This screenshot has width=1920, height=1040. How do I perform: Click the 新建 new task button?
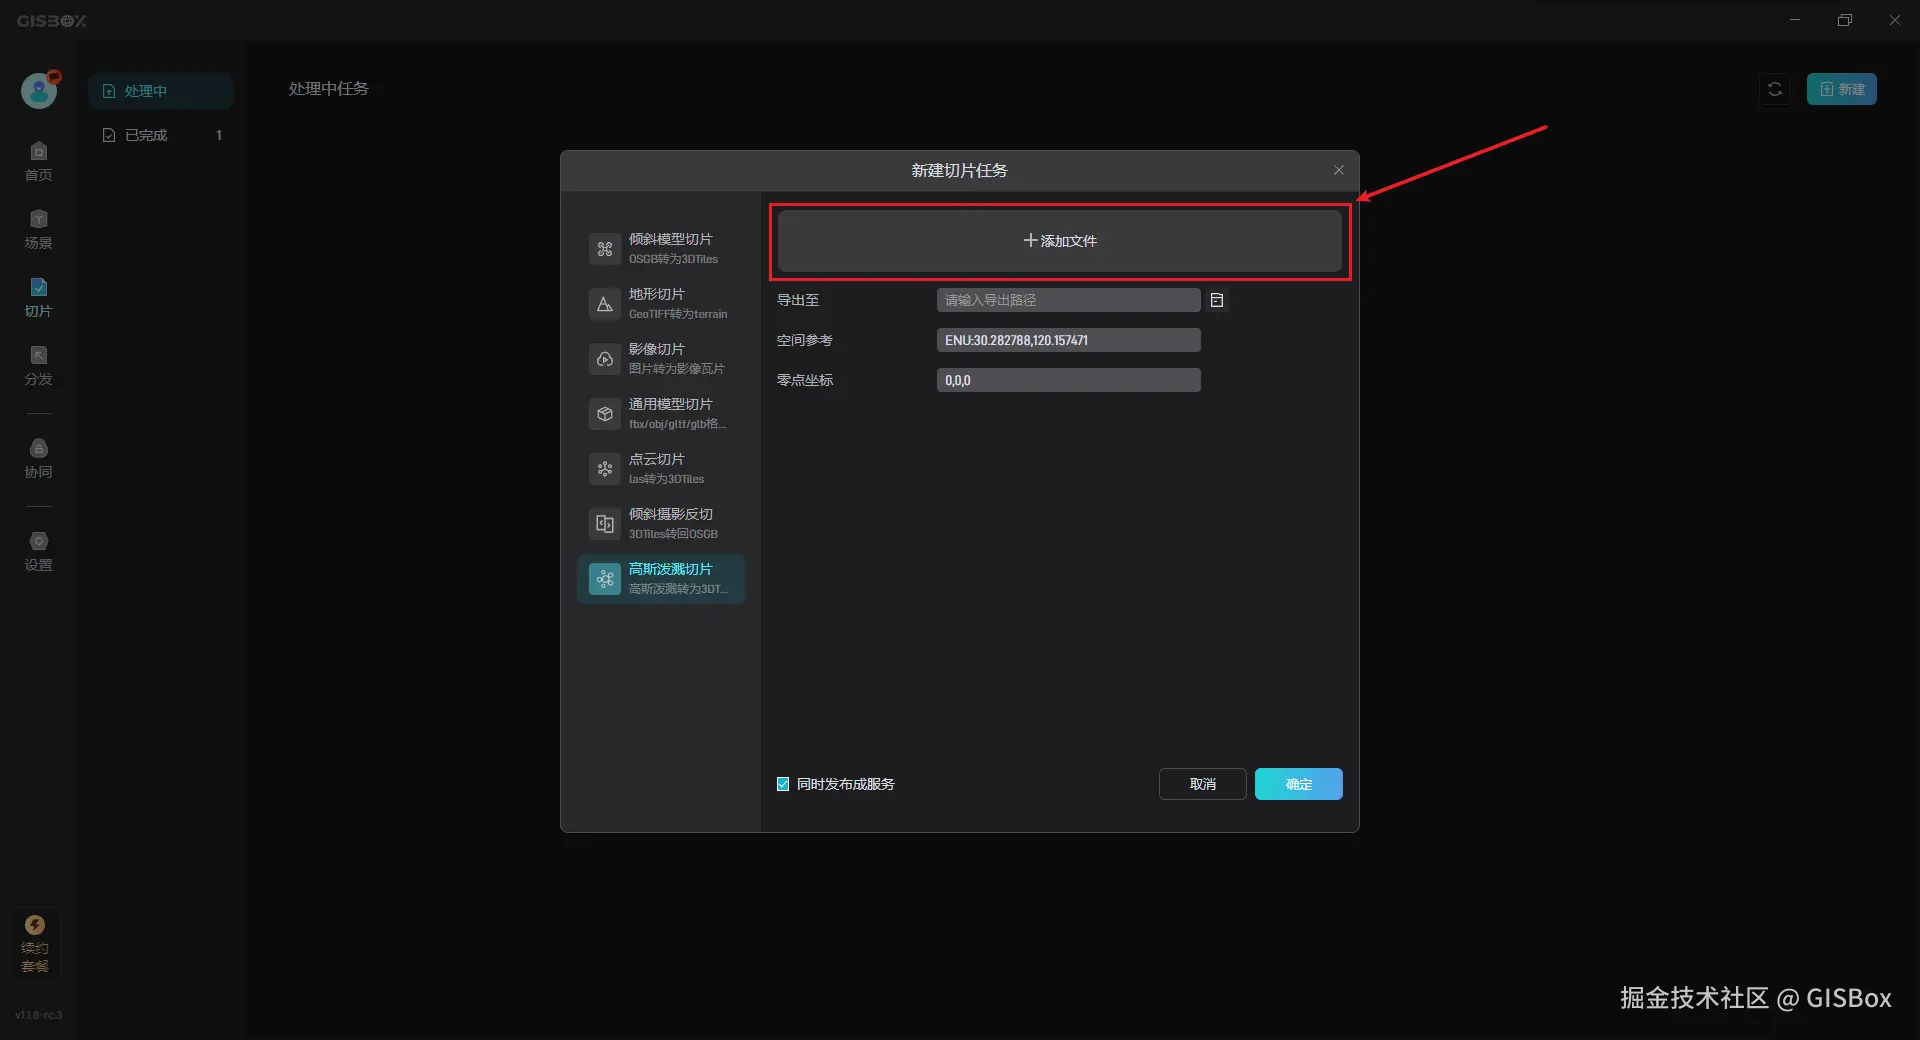pos(1841,89)
